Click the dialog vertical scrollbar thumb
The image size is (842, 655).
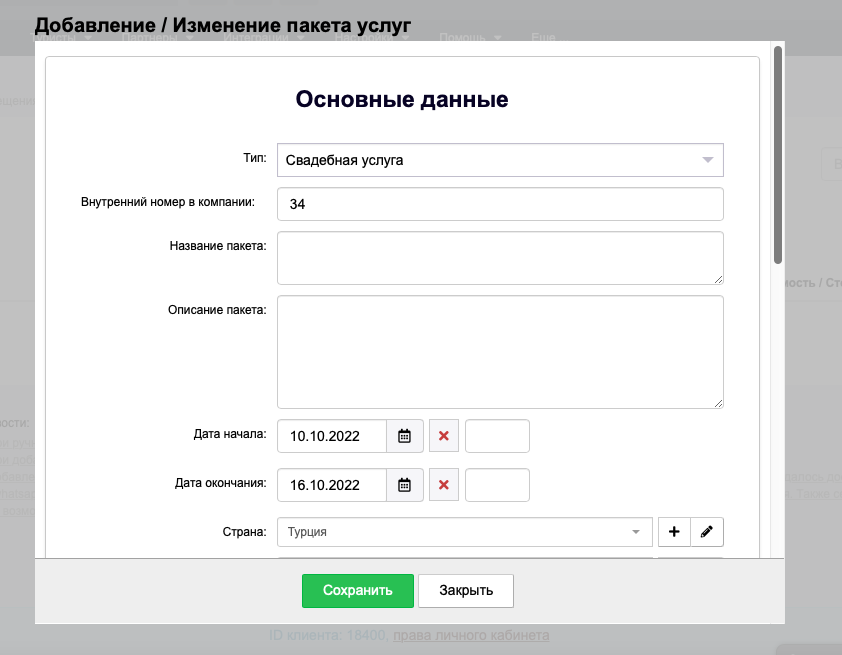pos(778,155)
